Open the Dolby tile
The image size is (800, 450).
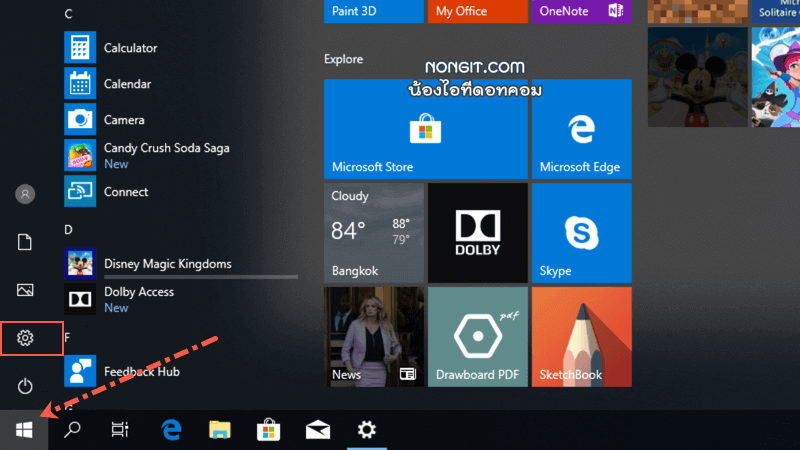coord(478,233)
